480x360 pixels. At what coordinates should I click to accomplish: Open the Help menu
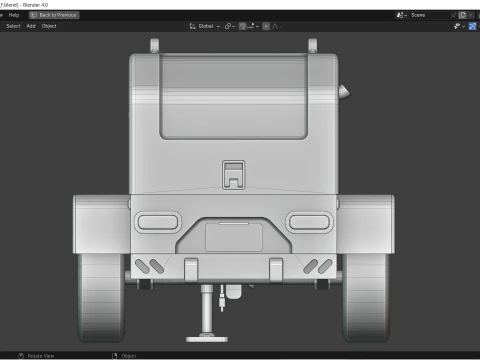pos(14,15)
